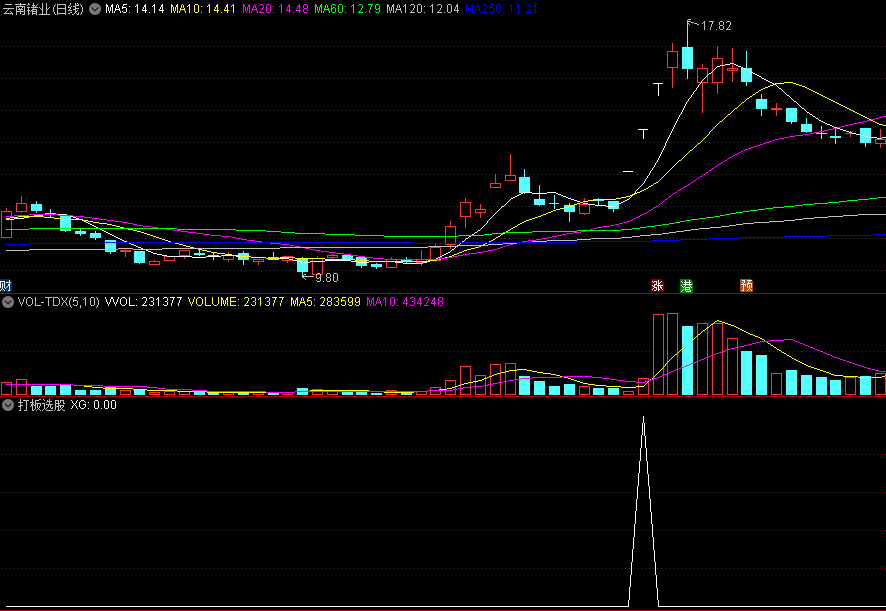Click the 打板选股 indicator name
The image size is (886, 611).
point(41,405)
